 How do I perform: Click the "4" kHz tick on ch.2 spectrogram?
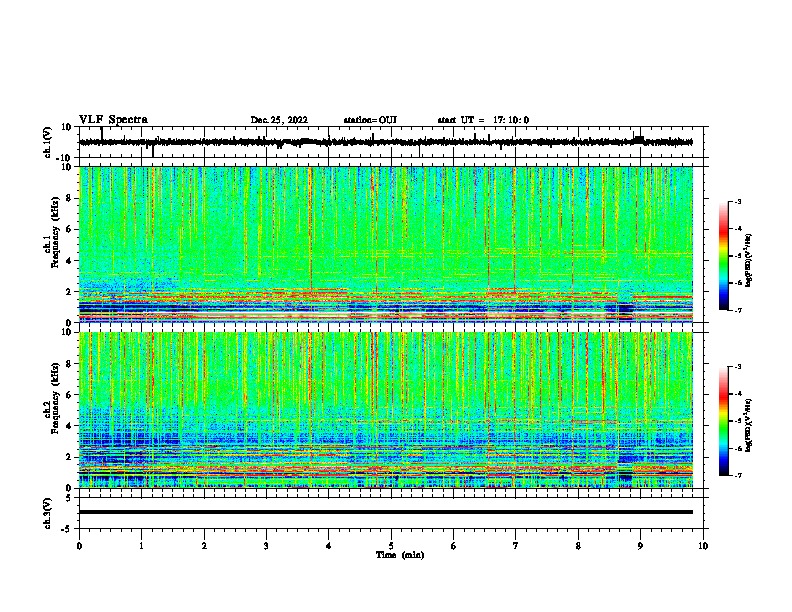point(69,426)
